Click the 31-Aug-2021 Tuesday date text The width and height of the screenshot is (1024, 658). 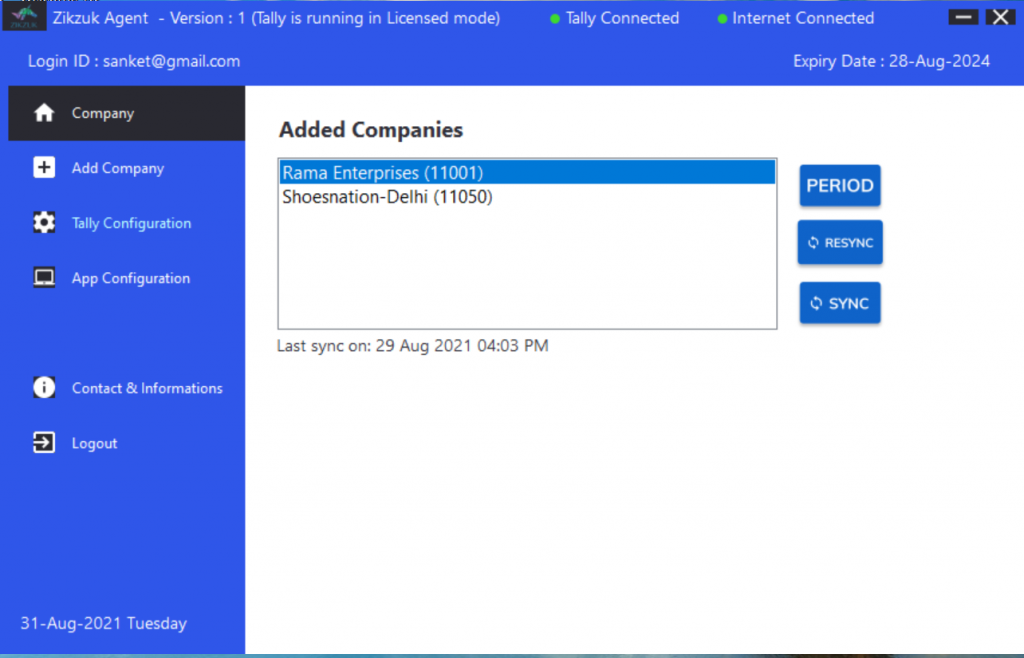click(x=103, y=623)
